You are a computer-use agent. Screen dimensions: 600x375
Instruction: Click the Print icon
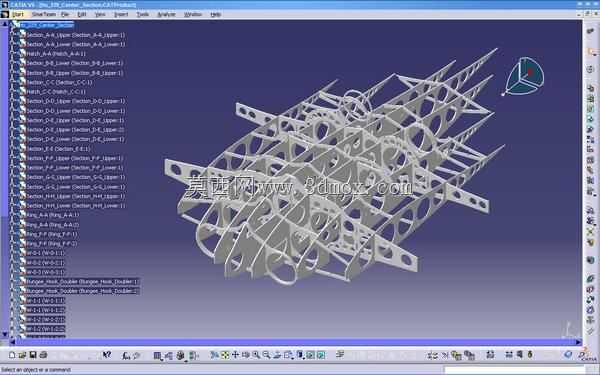[x=43, y=355]
